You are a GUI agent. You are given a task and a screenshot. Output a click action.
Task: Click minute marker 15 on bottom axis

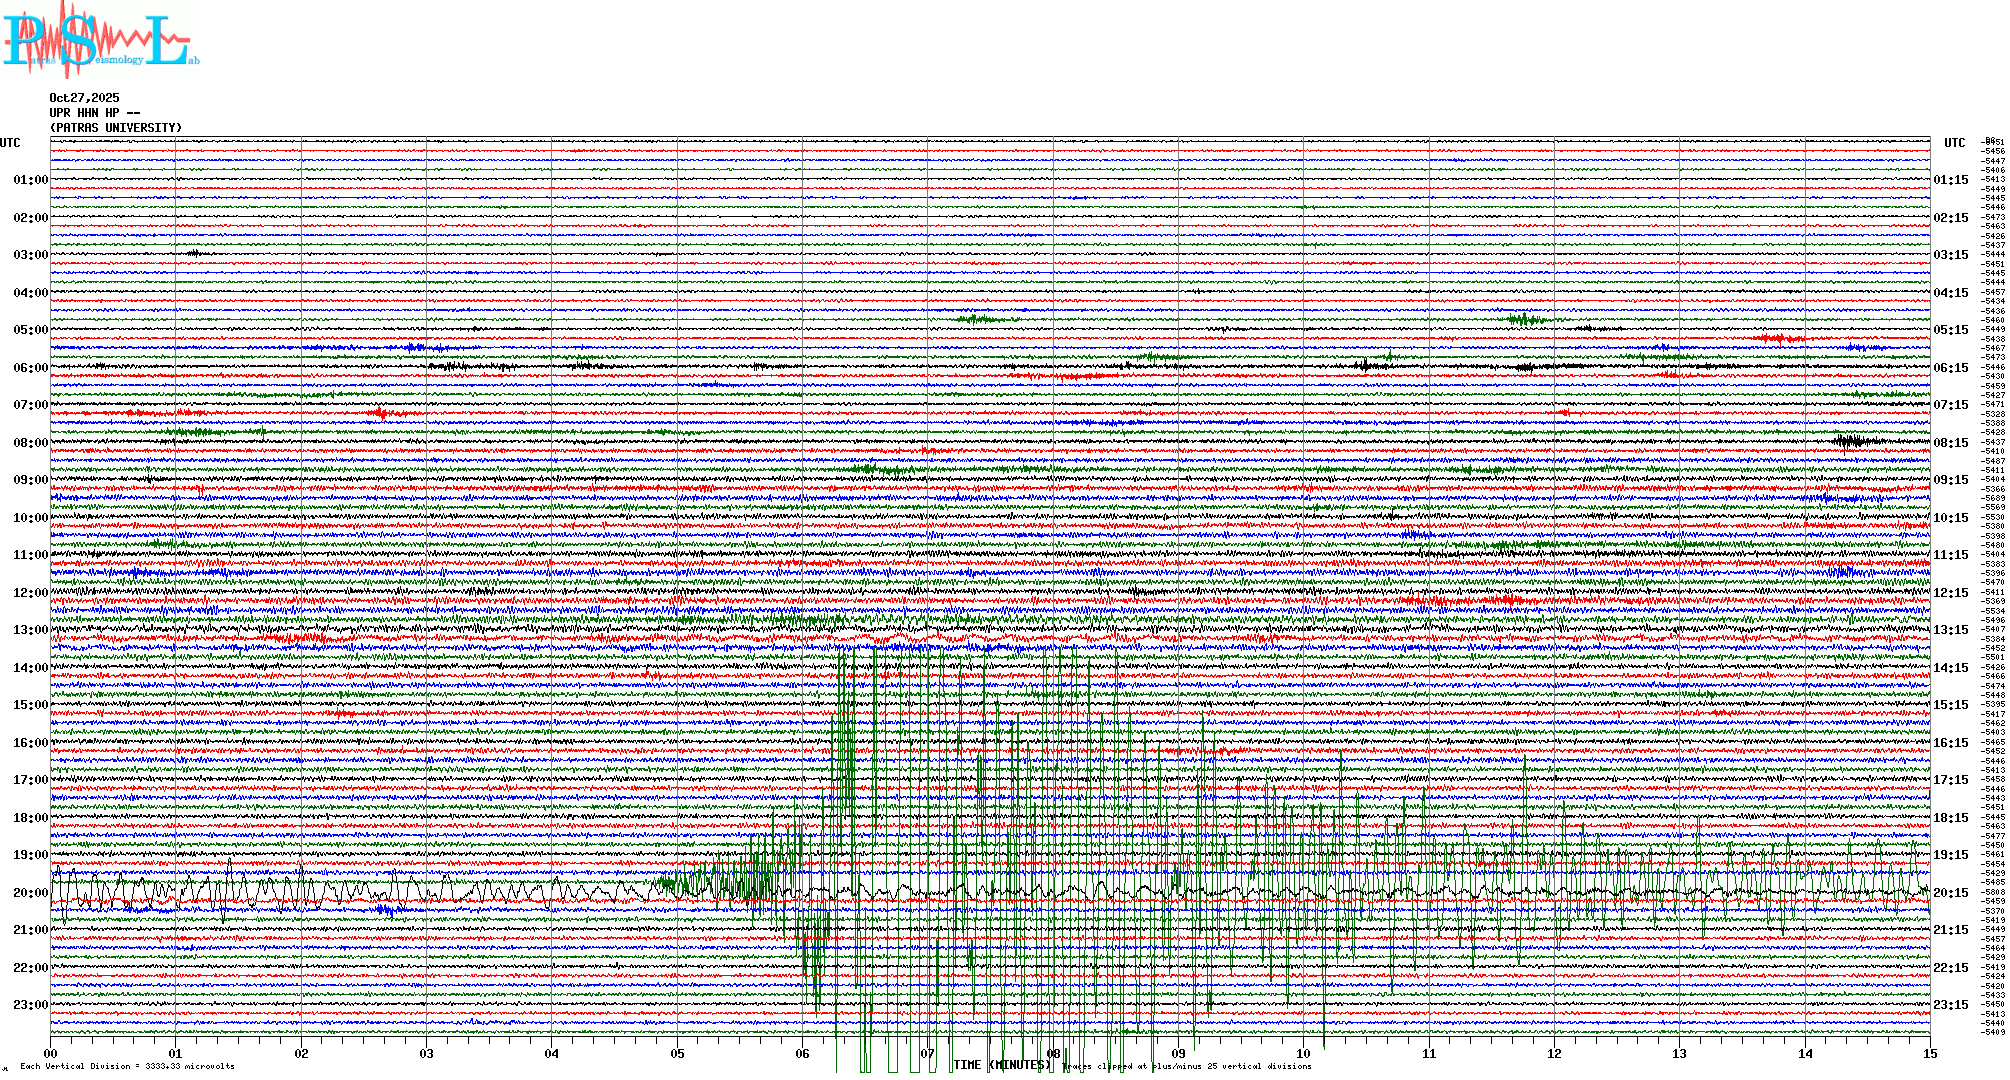(1929, 1053)
